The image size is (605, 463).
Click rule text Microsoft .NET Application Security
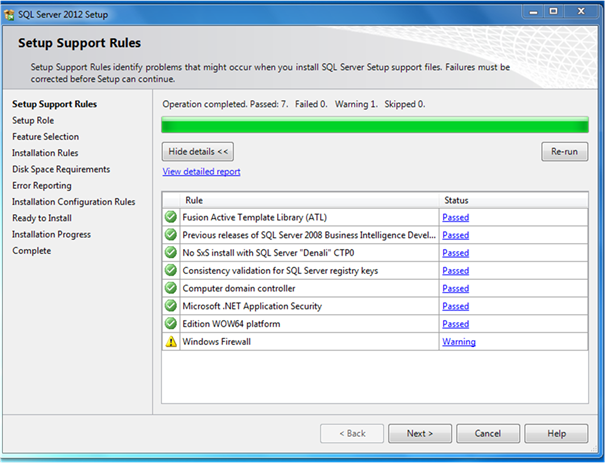(x=252, y=306)
